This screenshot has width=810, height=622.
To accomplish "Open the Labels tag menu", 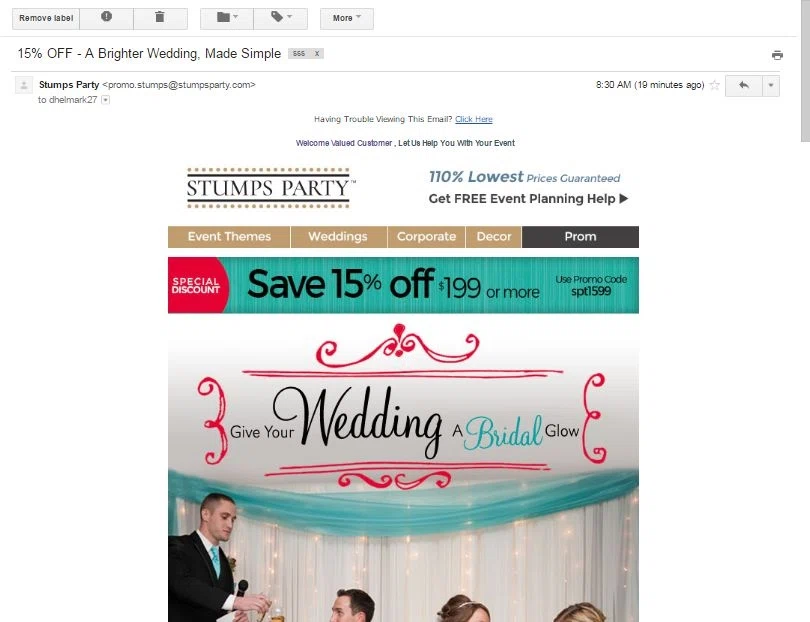I will pyautogui.click(x=281, y=18).
